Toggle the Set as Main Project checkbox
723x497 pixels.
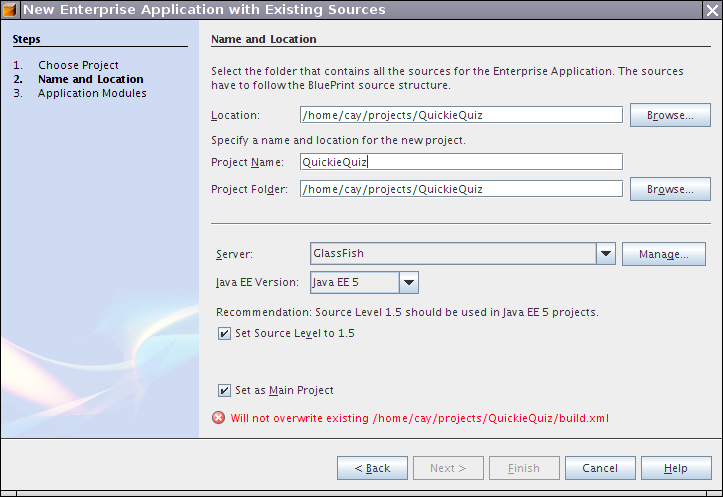[224, 391]
